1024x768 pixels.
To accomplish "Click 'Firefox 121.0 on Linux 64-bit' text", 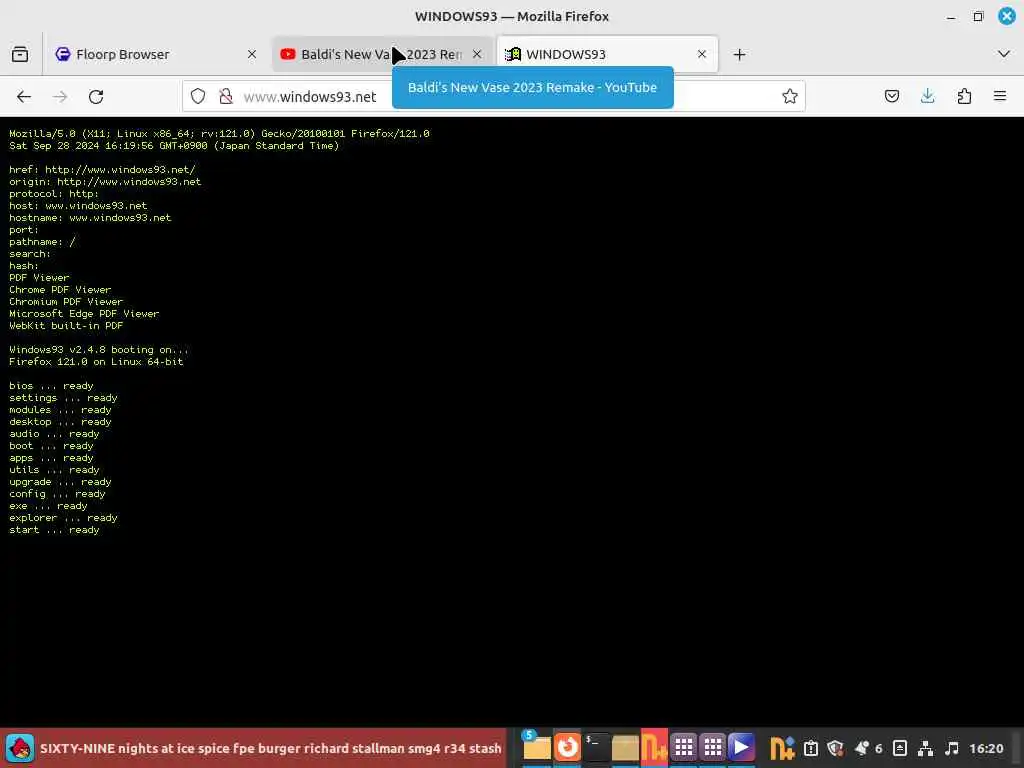I will coord(96,362).
